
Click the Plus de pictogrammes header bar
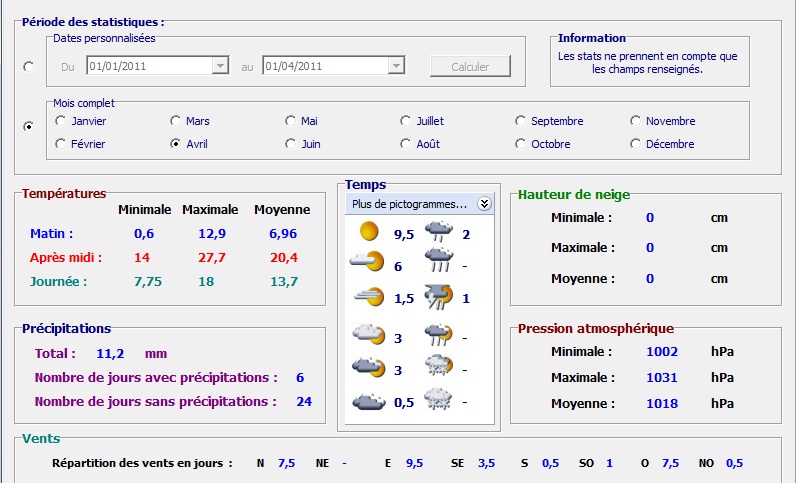[x=419, y=204]
